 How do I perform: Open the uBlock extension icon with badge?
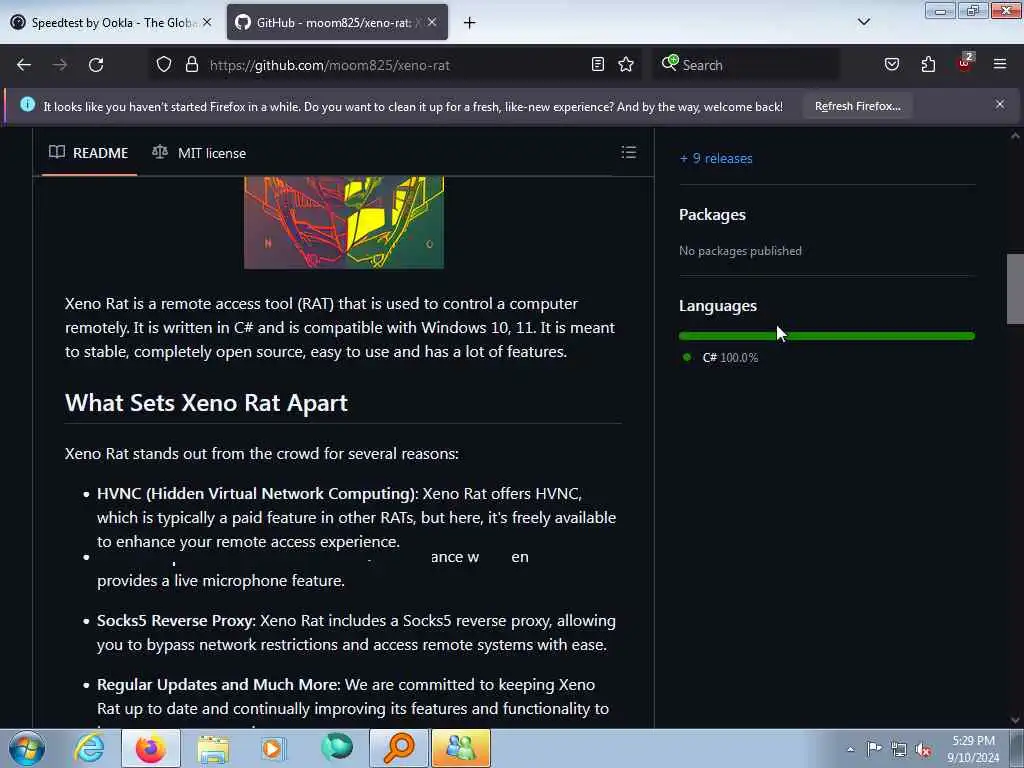[x=965, y=63]
